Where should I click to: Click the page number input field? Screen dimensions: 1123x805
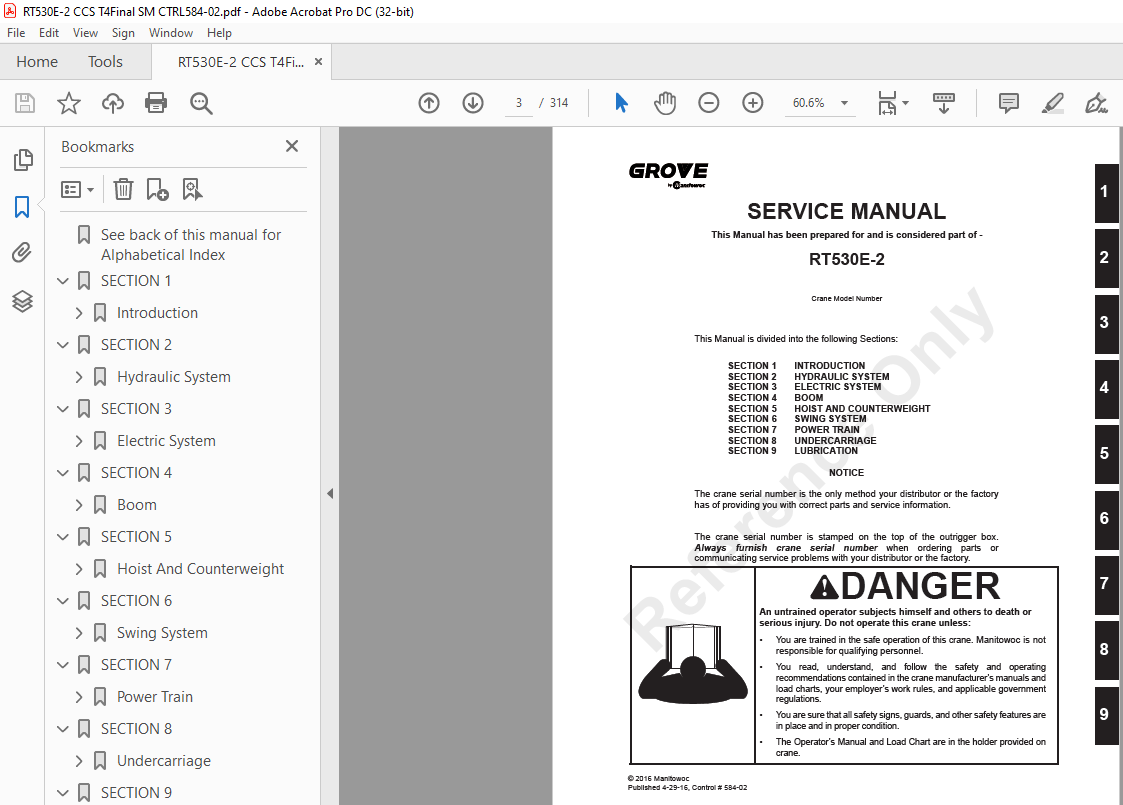coord(519,103)
